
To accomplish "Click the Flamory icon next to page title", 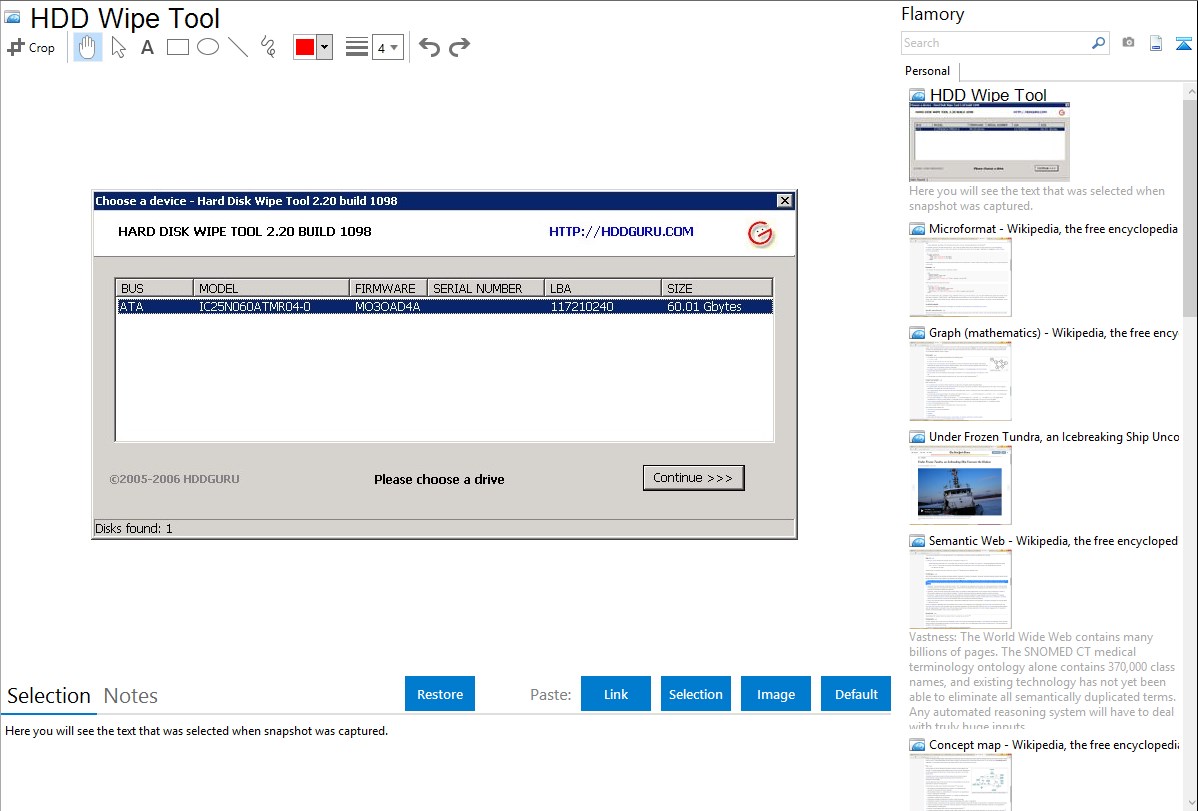I will [x=12, y=17].
